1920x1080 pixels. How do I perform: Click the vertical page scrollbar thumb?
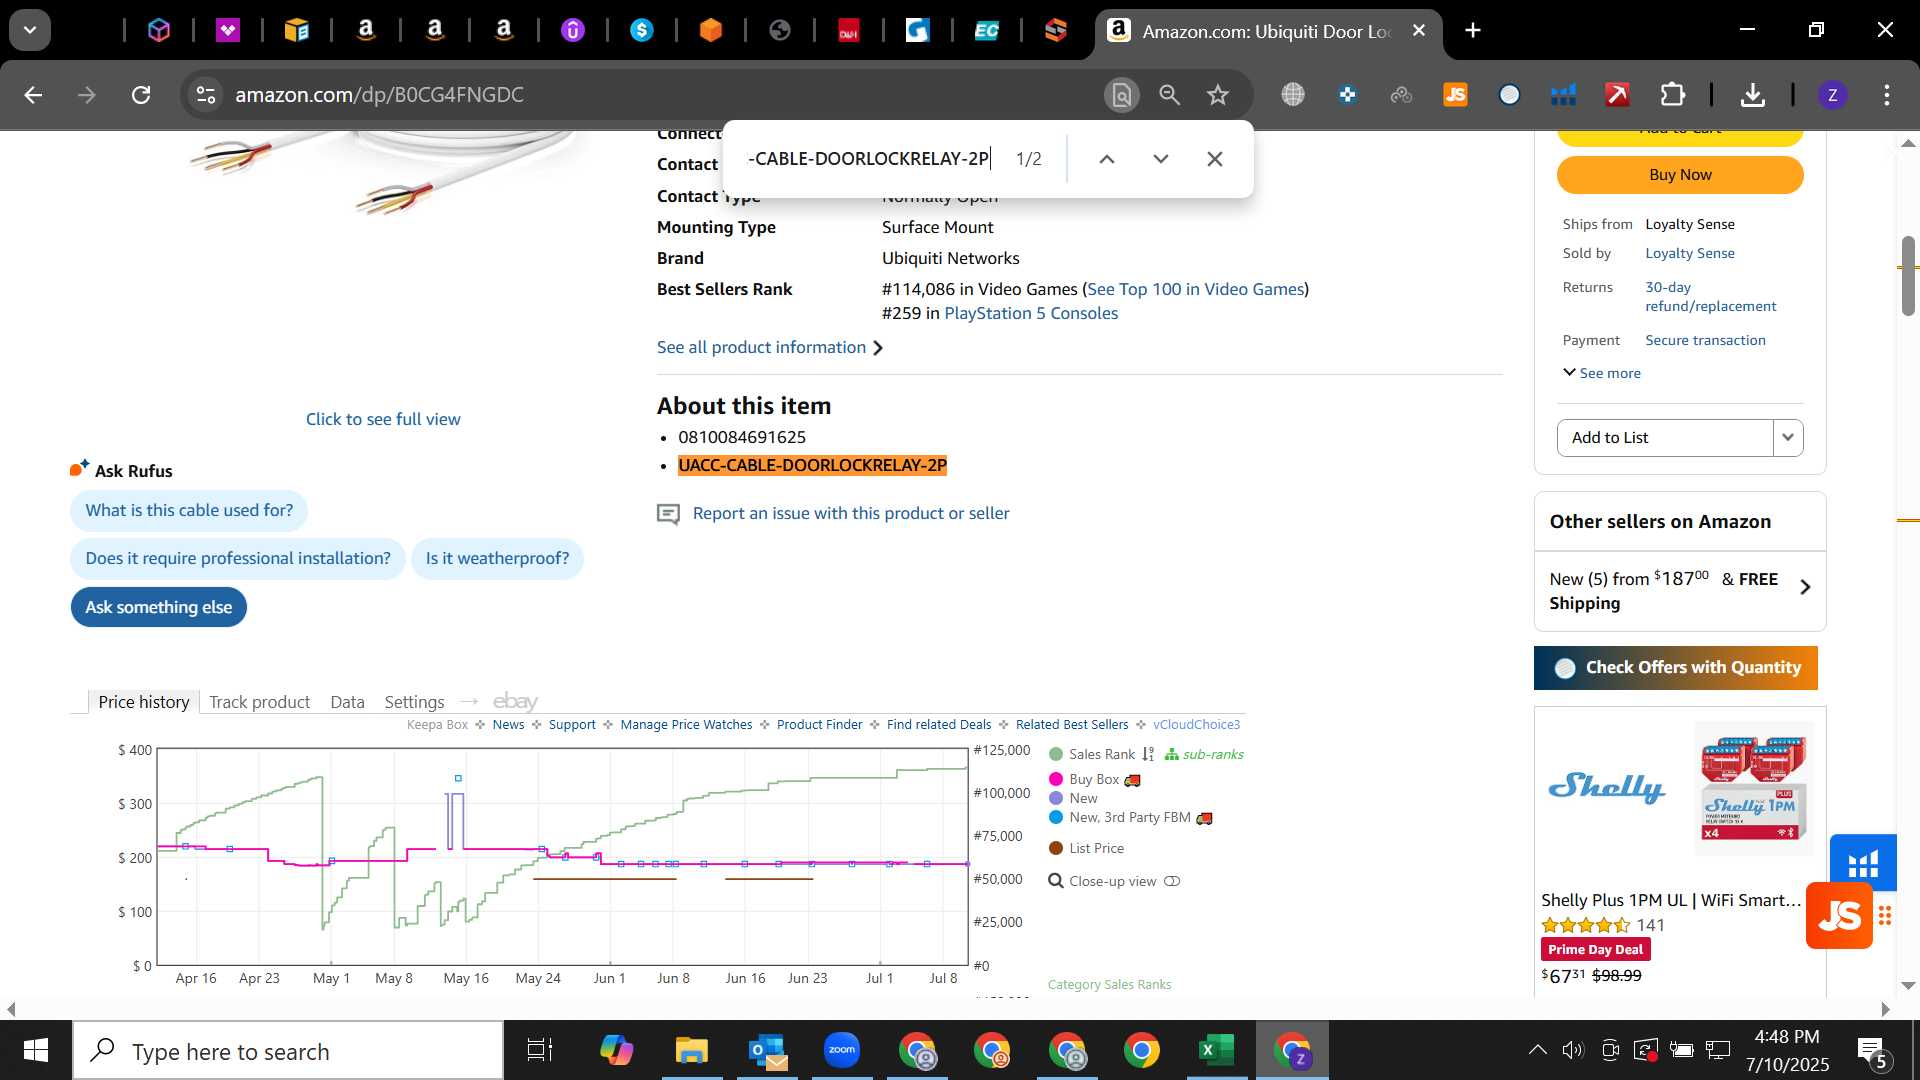1908,276
